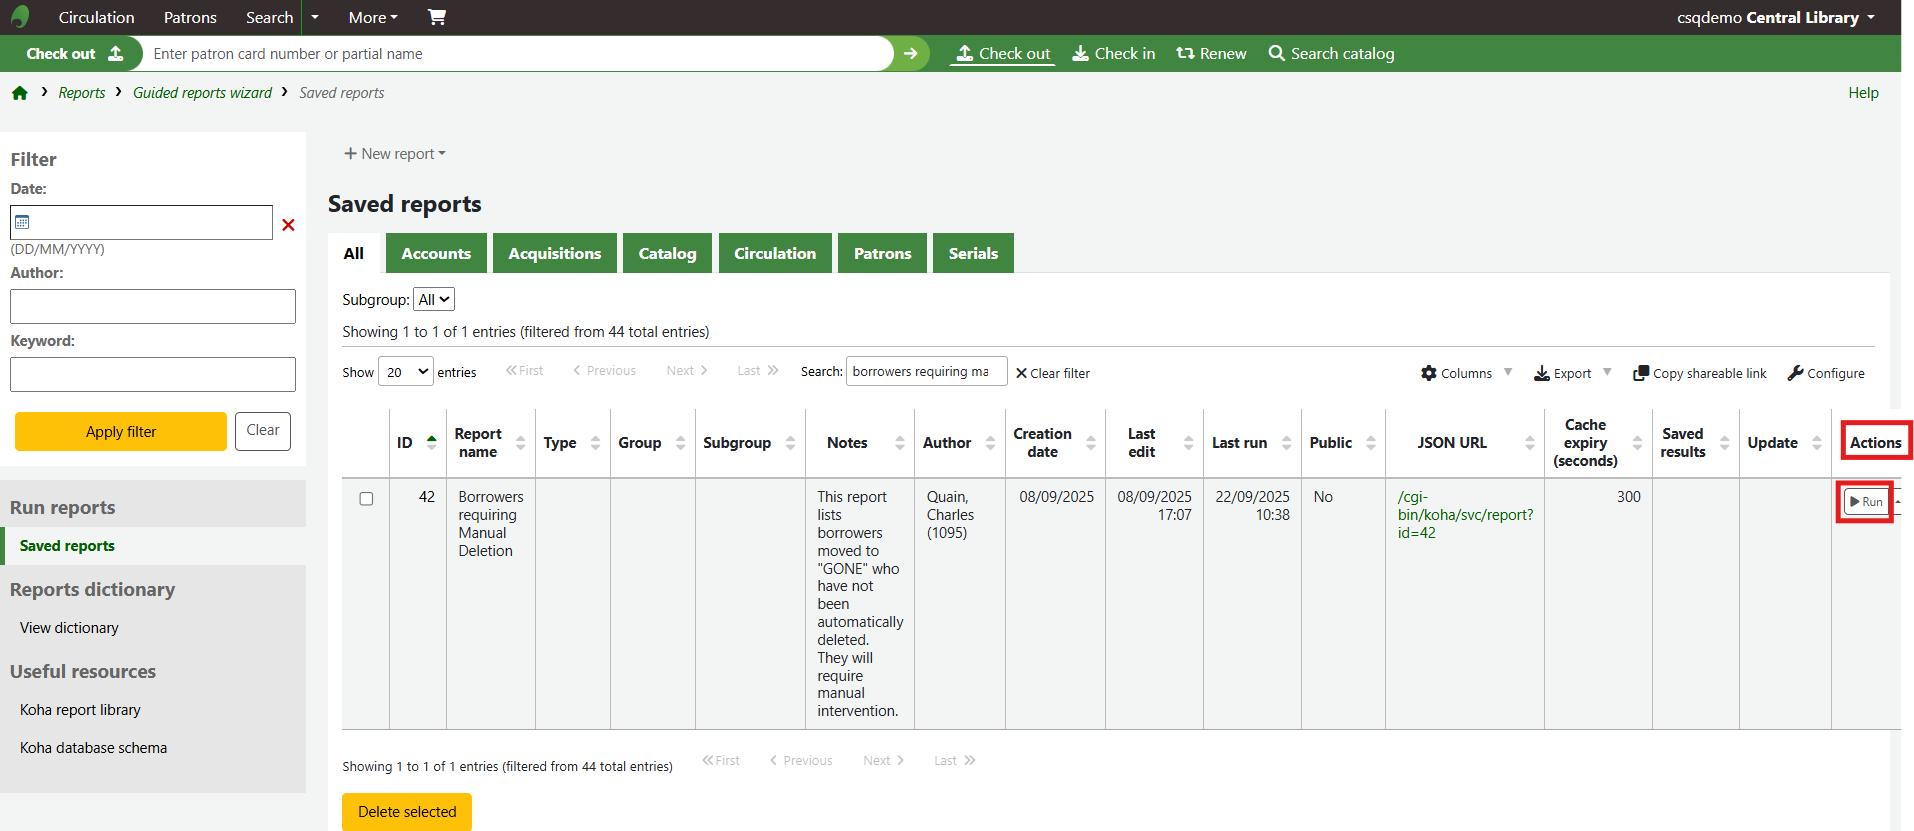Switch to the Circulation reports tab
The height and width of the screenshot is (831, 1914).
[x=774, y=254]
